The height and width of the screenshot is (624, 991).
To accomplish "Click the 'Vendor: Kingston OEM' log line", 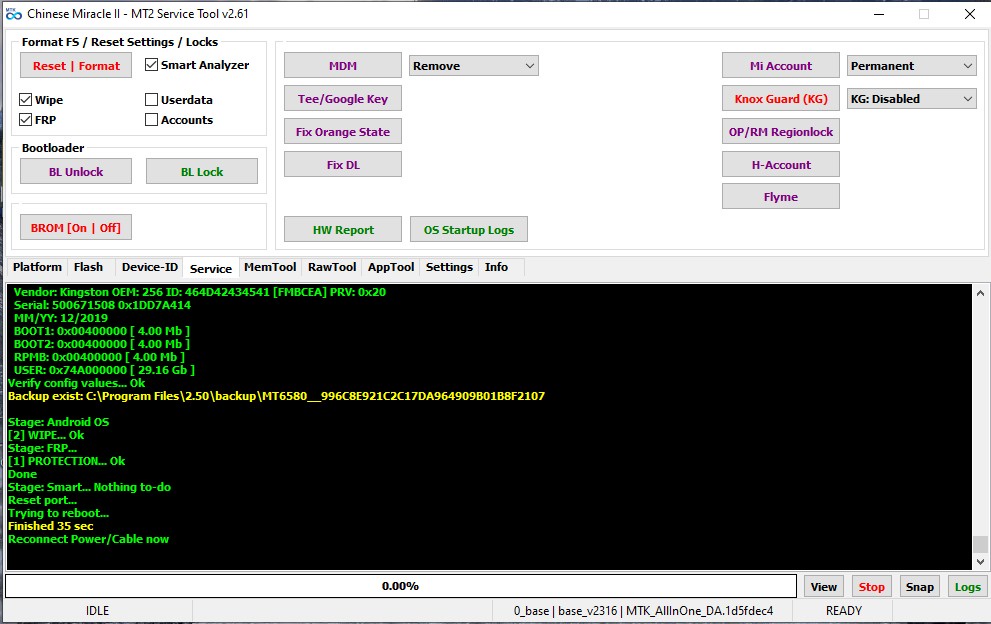I will [200, 292].
